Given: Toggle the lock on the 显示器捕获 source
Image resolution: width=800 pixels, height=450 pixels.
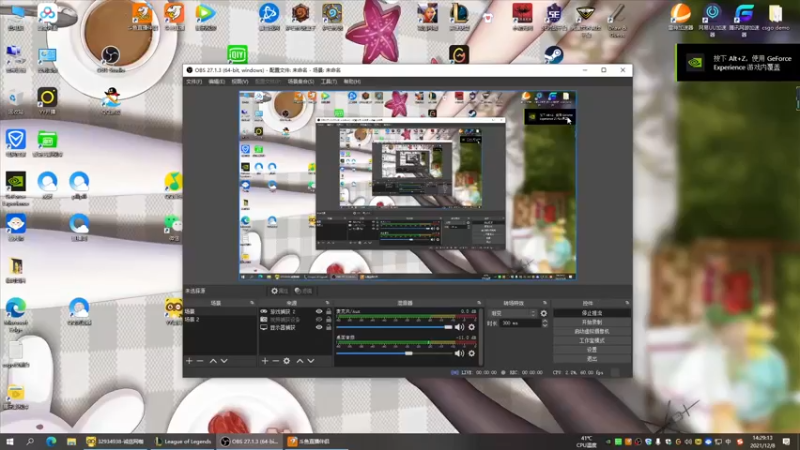Looking at the screenshot, I should (x=328, y=328).
